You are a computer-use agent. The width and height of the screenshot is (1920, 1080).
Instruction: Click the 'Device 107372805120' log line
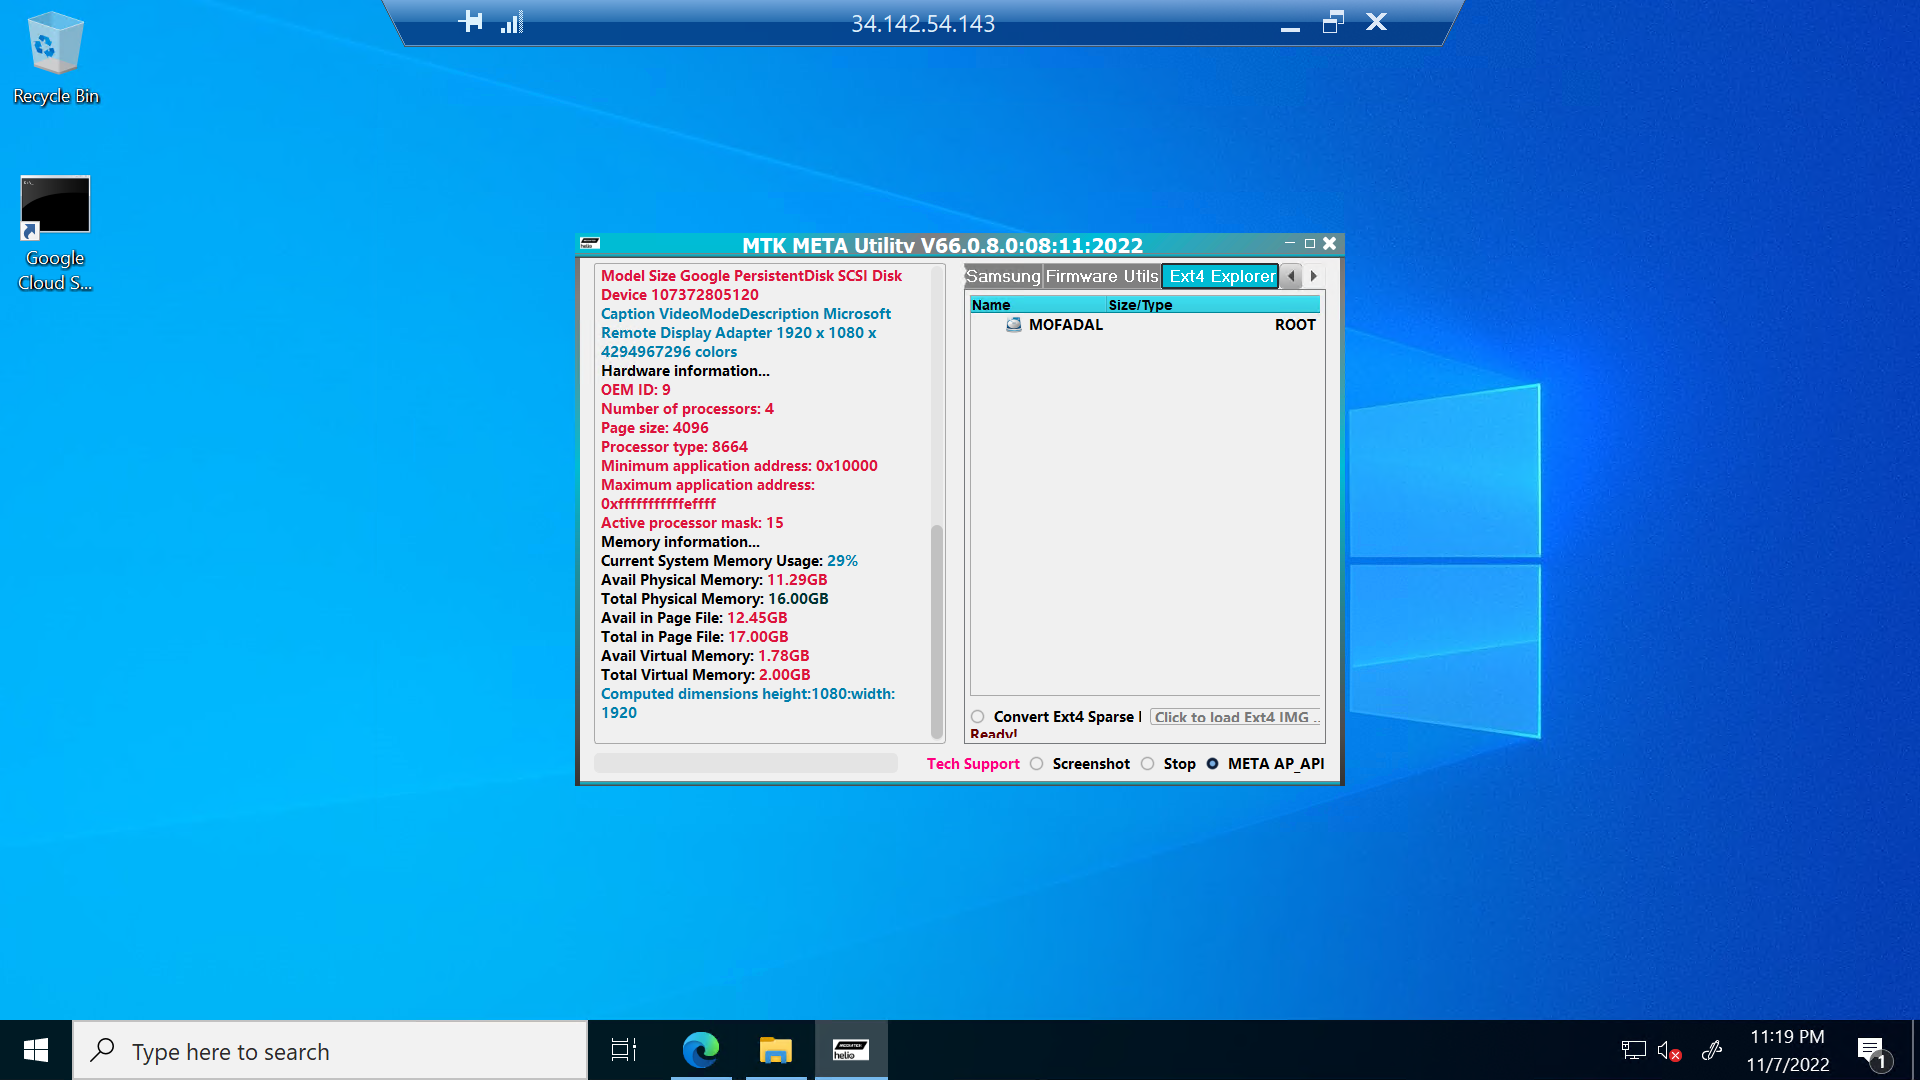tap(680, 294)
